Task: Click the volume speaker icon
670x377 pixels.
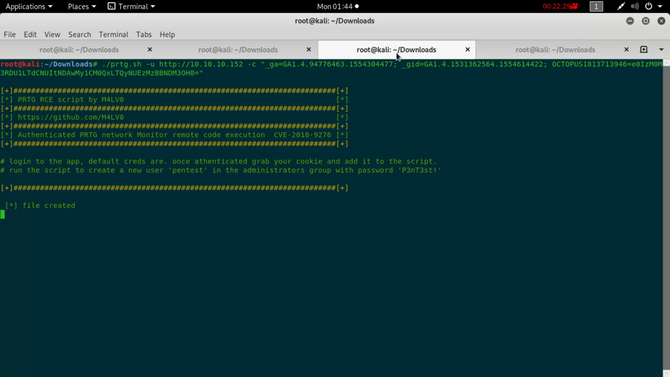Action: click(635, 6)
